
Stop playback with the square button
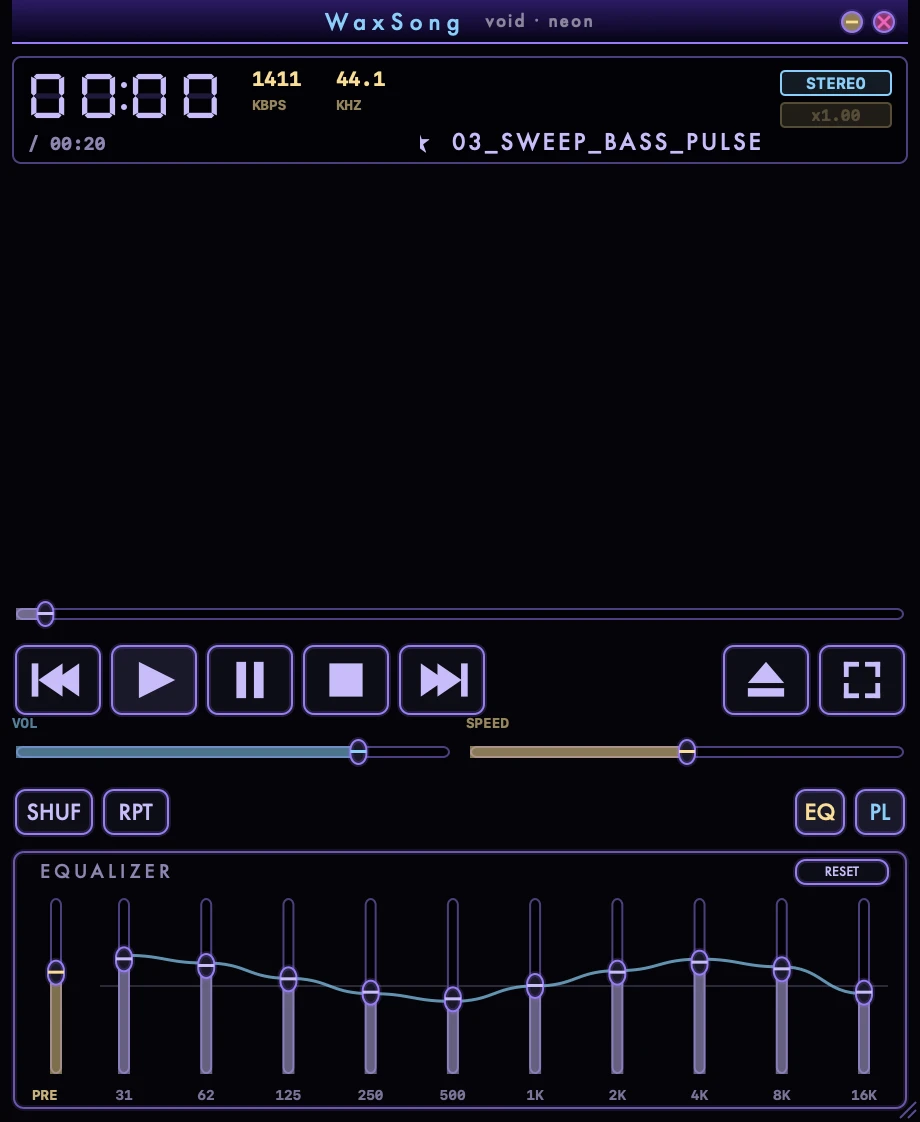click(x=346, y=680)
